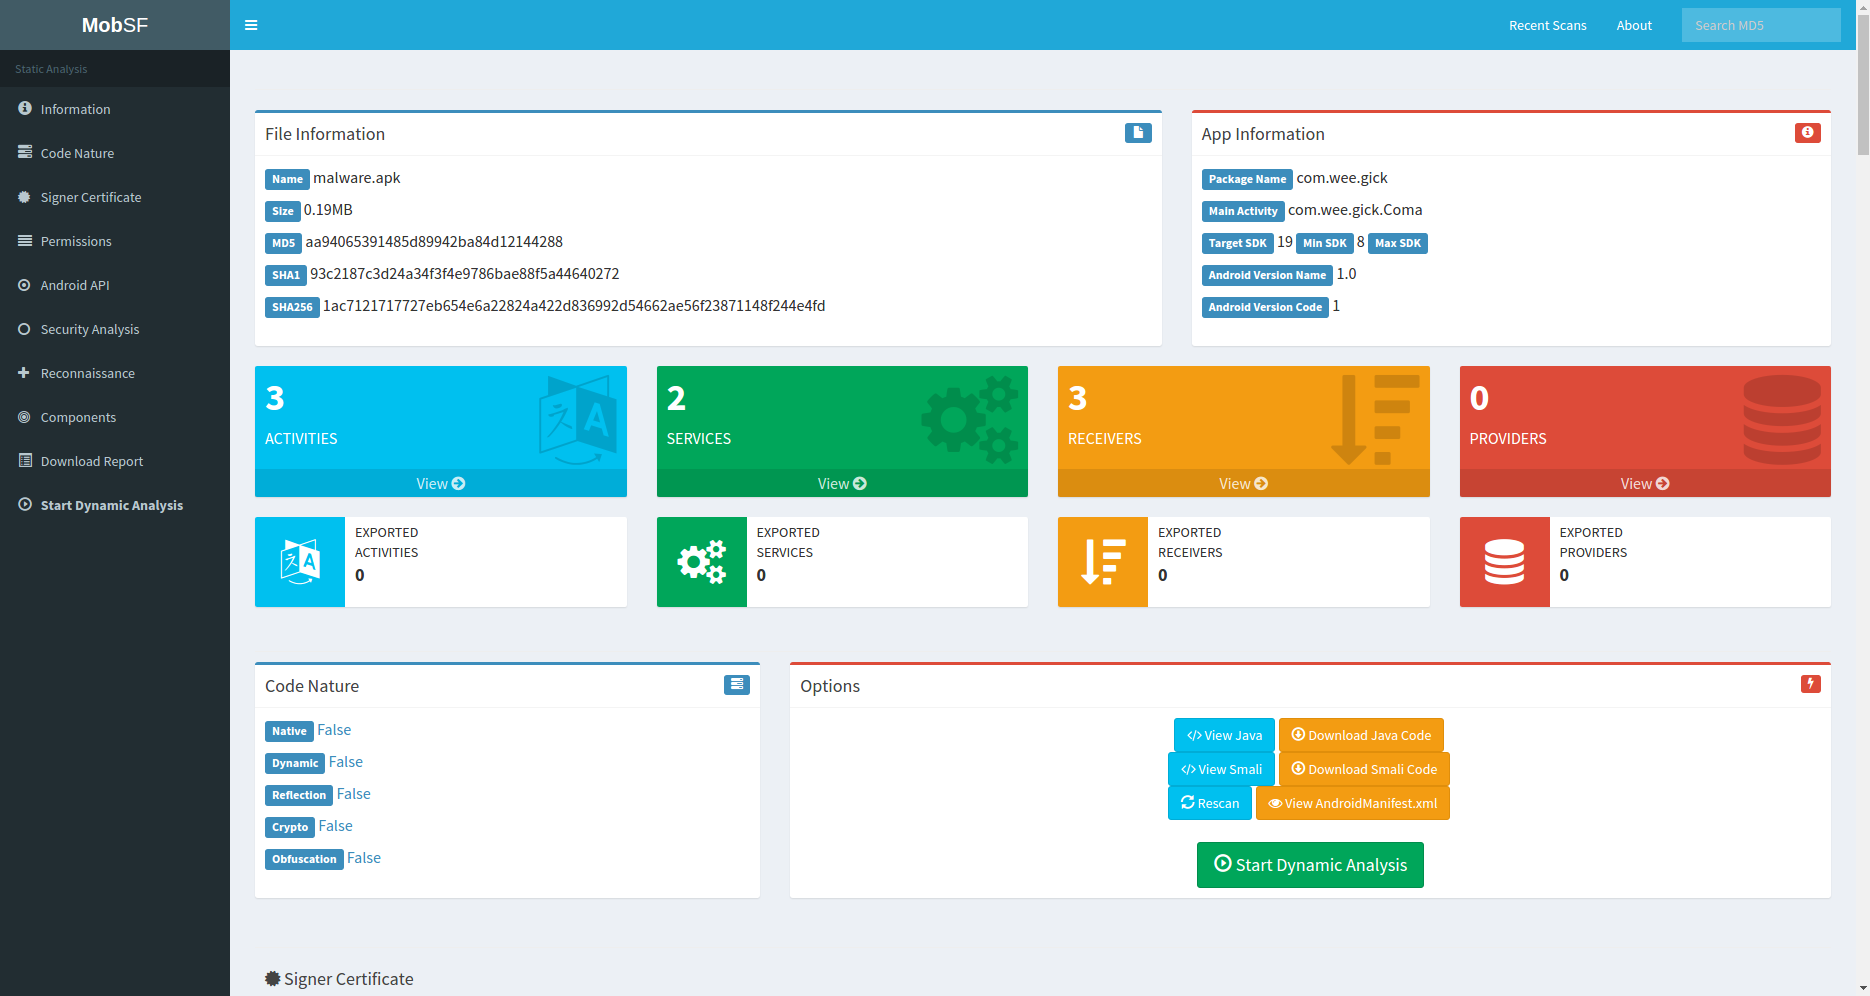Click the red App Information info icon
This screenshot has width=1870, height=996.
[x=1807, y=133]
